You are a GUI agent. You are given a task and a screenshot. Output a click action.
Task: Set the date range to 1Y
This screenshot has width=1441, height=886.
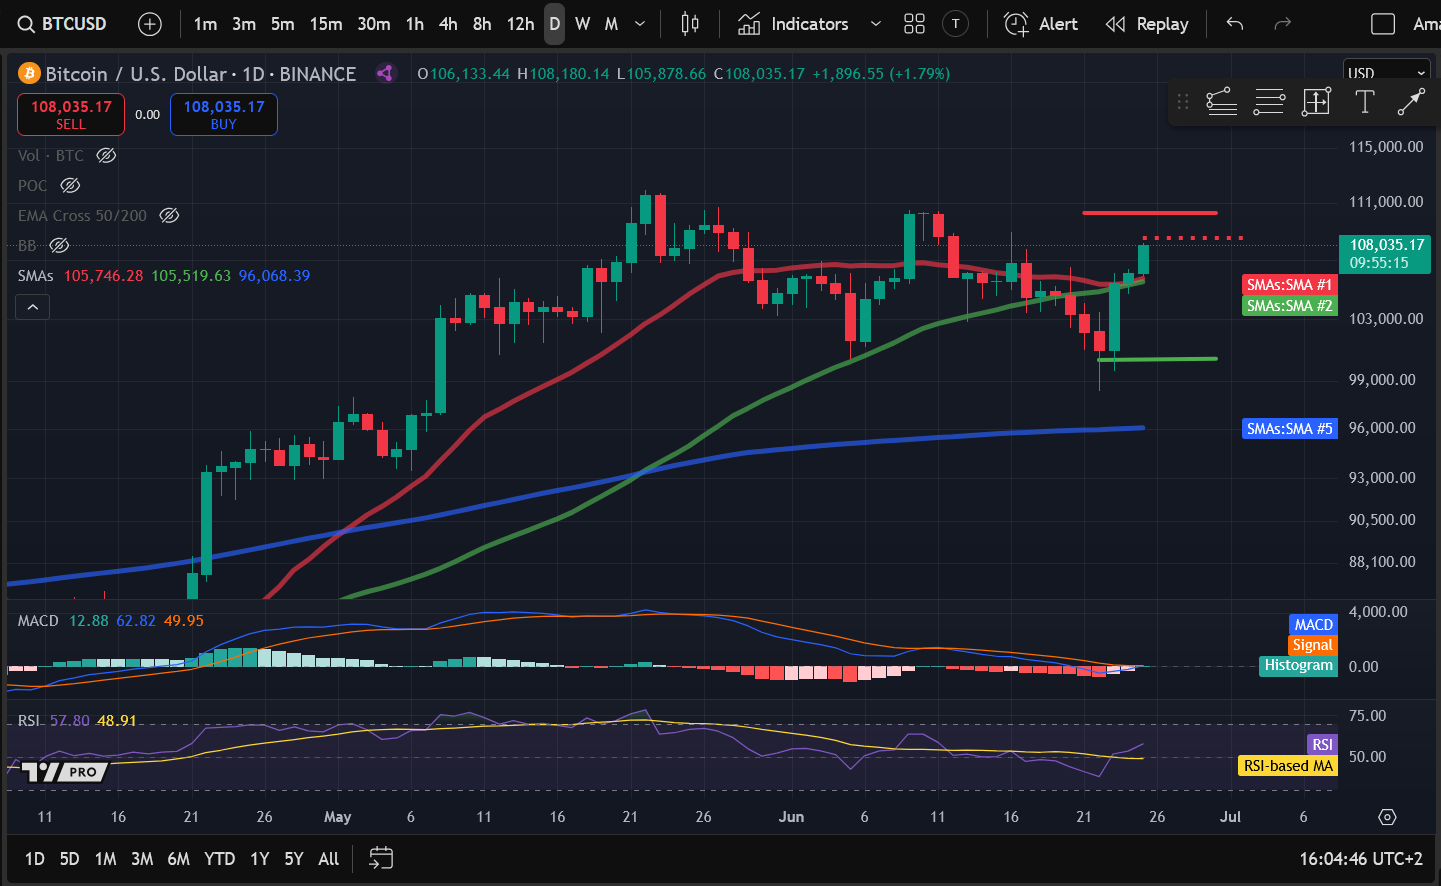259,859
